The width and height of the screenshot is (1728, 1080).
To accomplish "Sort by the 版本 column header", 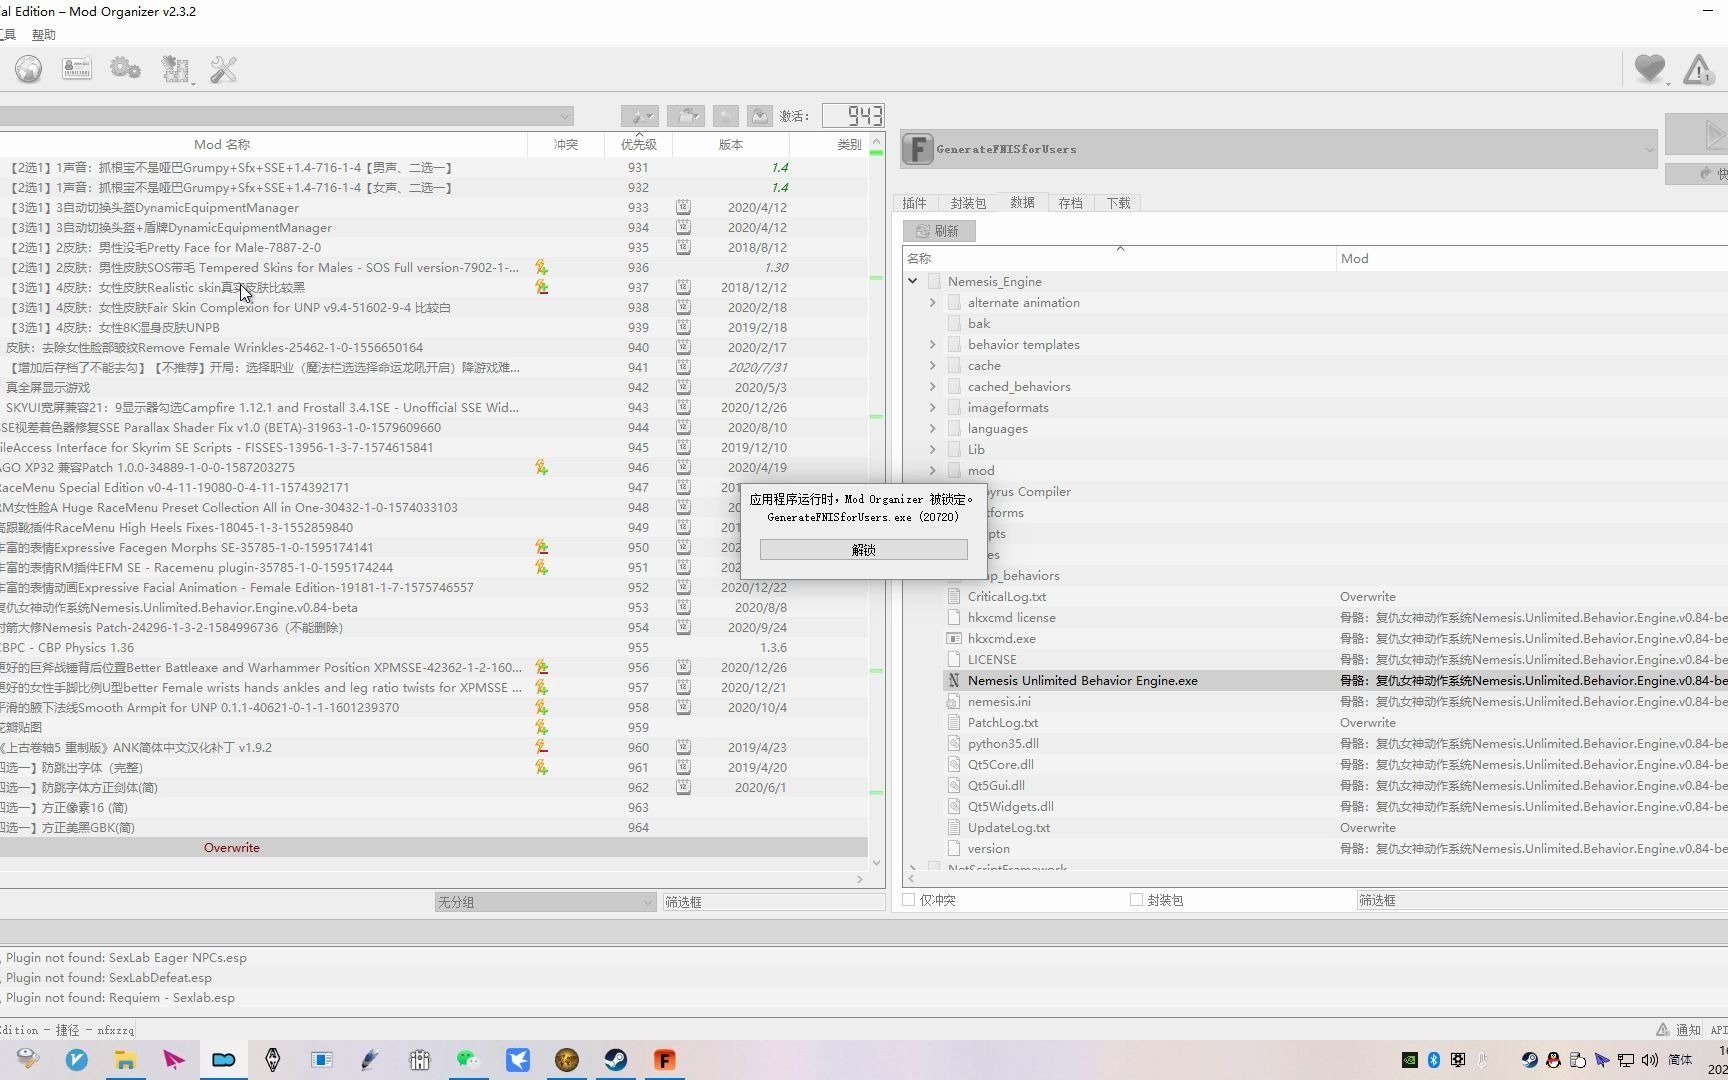I will (731, 144).
